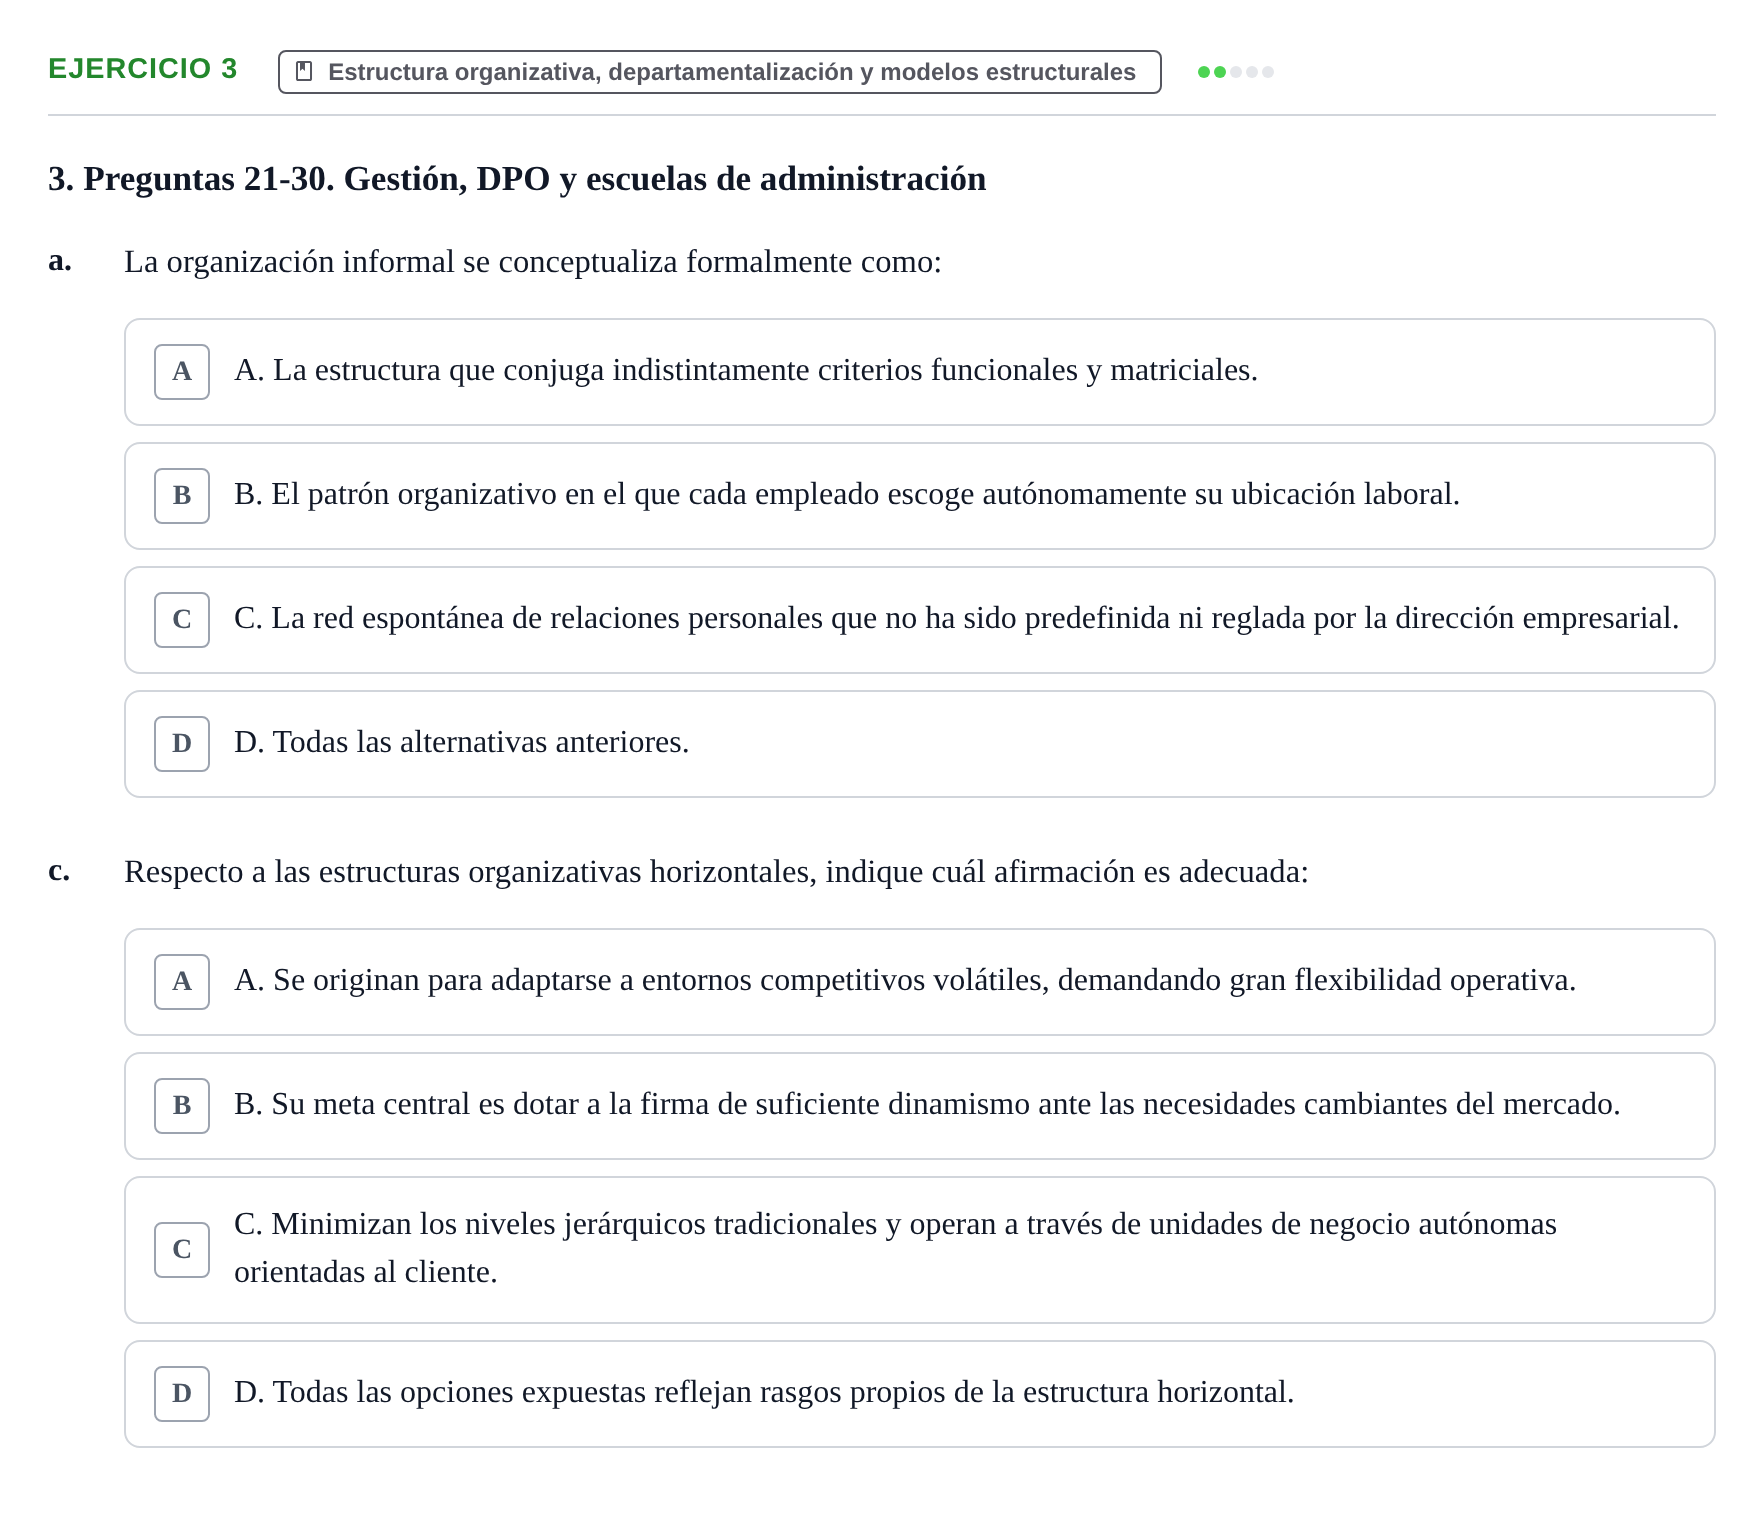
Task: Pick option D 'Todas las alternativas anteriores'
Action: click(x=920, y=744)
